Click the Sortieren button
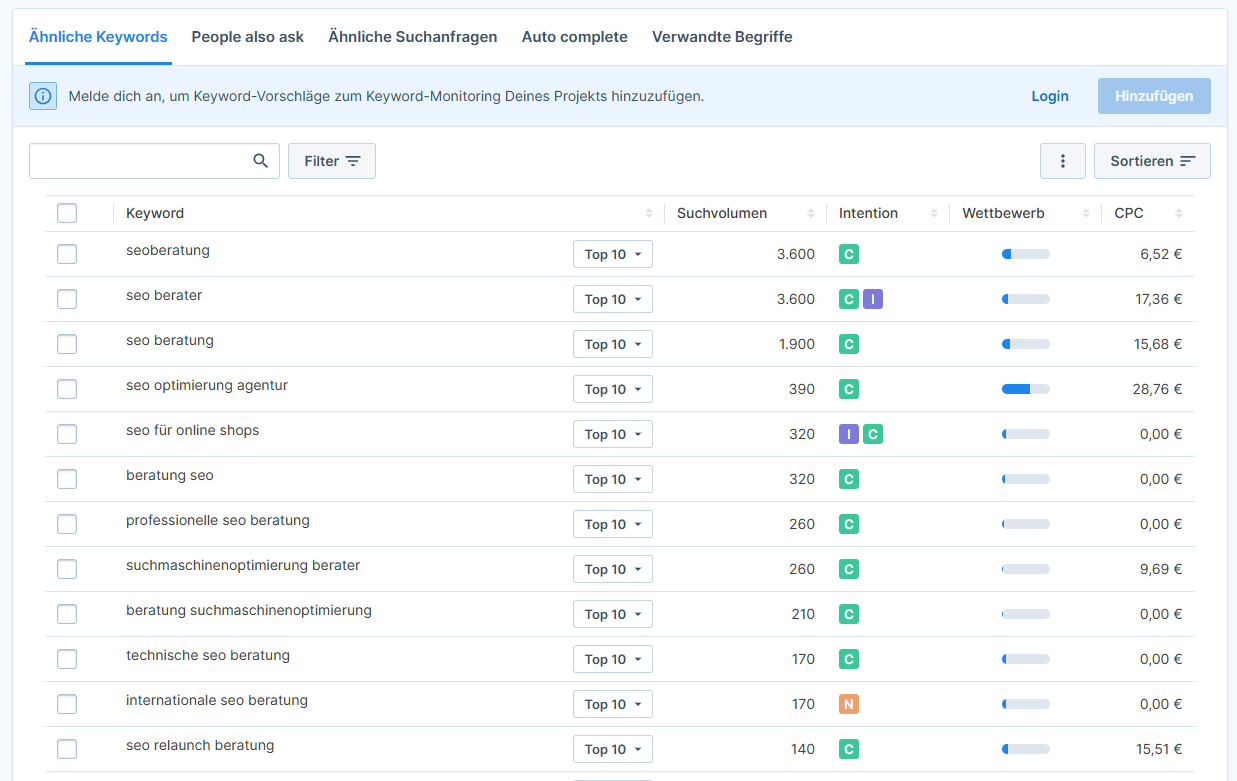Screen dimensions: 1237x781 [1152, 161]
